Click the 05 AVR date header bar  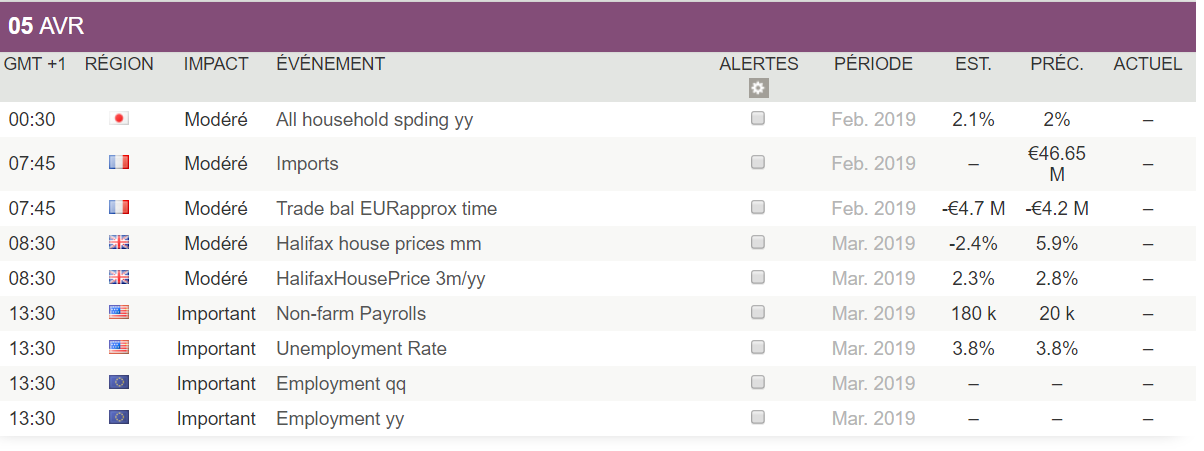coord(598,27)
